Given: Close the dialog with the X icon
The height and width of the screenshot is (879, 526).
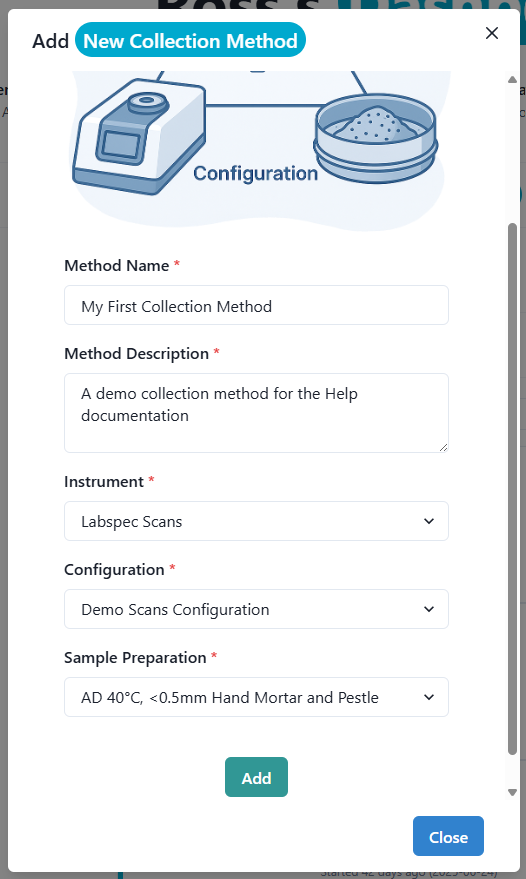Looking at the screenshot, I should coord(492,33).
